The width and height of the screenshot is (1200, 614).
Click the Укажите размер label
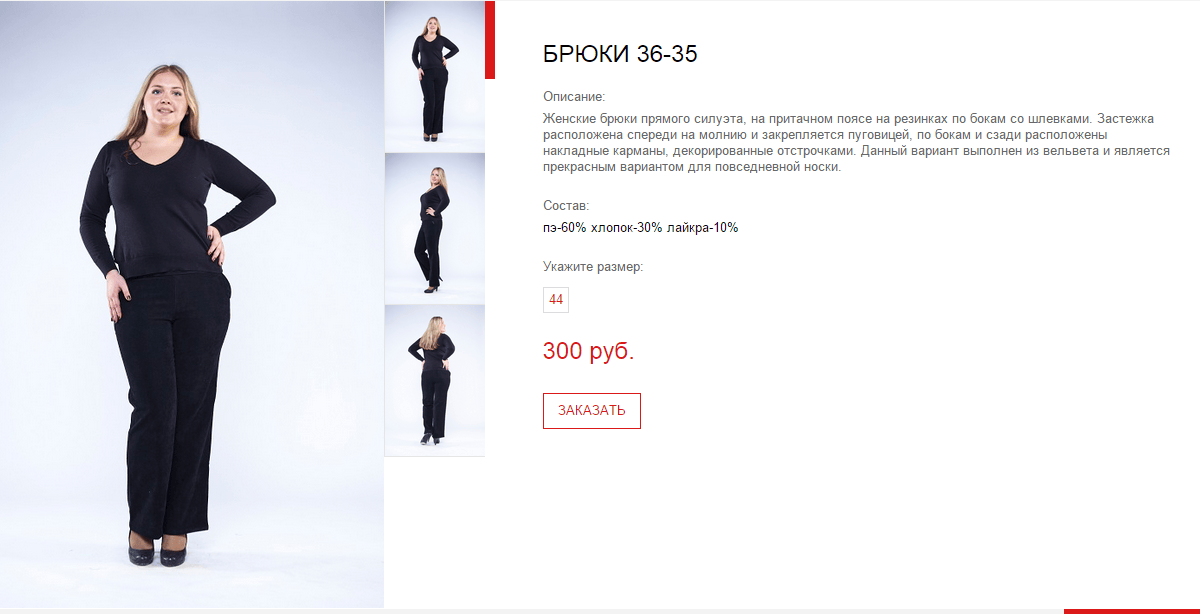593,267
